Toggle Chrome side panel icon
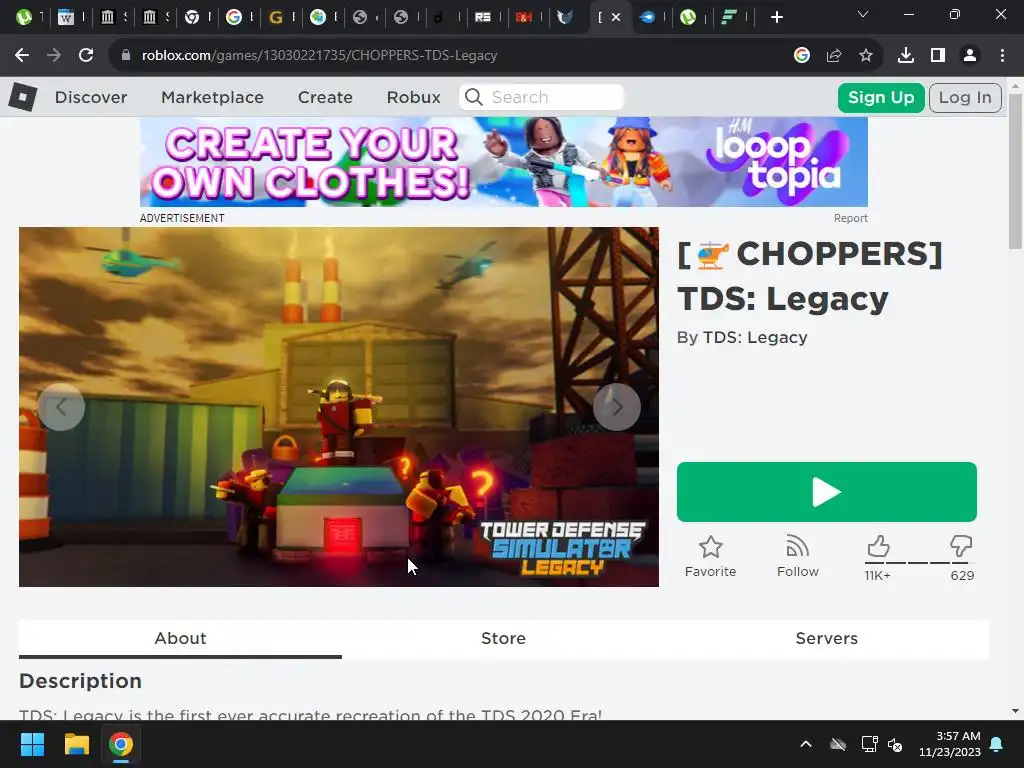 [938, 56]
